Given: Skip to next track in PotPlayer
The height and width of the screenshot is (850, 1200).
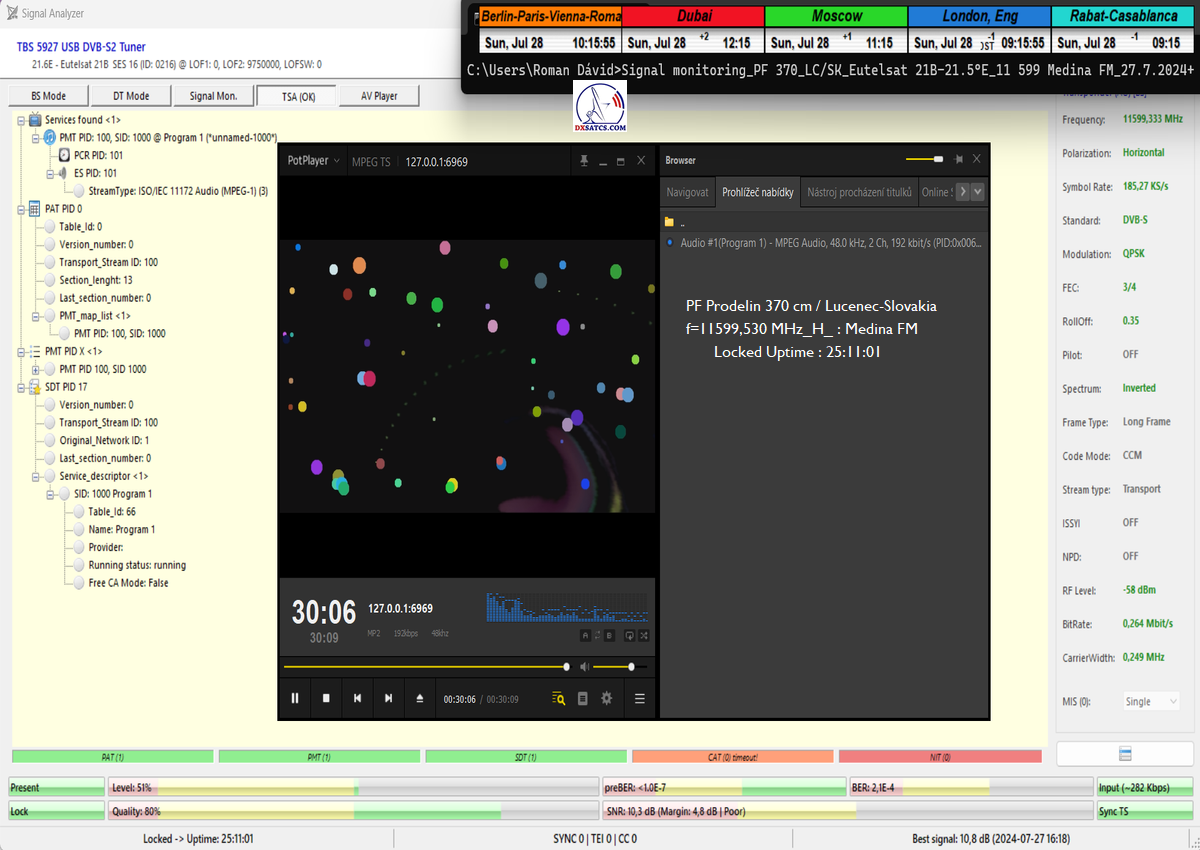Looking at the screenshot, I should [x=388, y=699].
